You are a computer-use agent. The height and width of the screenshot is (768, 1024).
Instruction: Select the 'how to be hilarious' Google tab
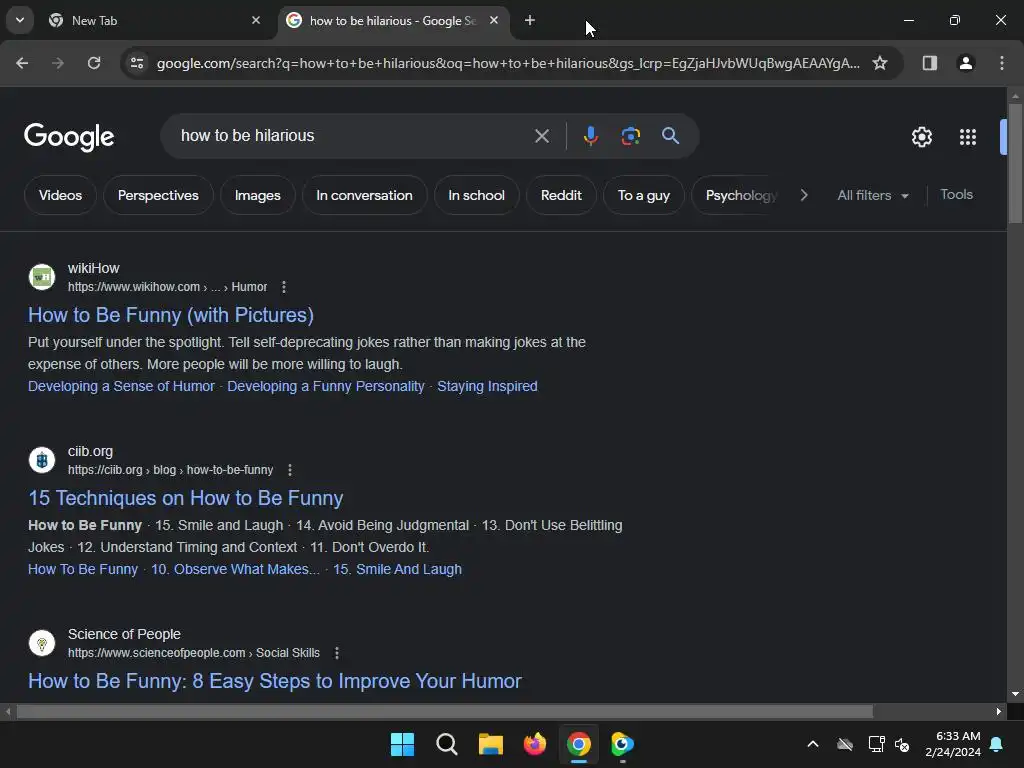click(394, 20)
